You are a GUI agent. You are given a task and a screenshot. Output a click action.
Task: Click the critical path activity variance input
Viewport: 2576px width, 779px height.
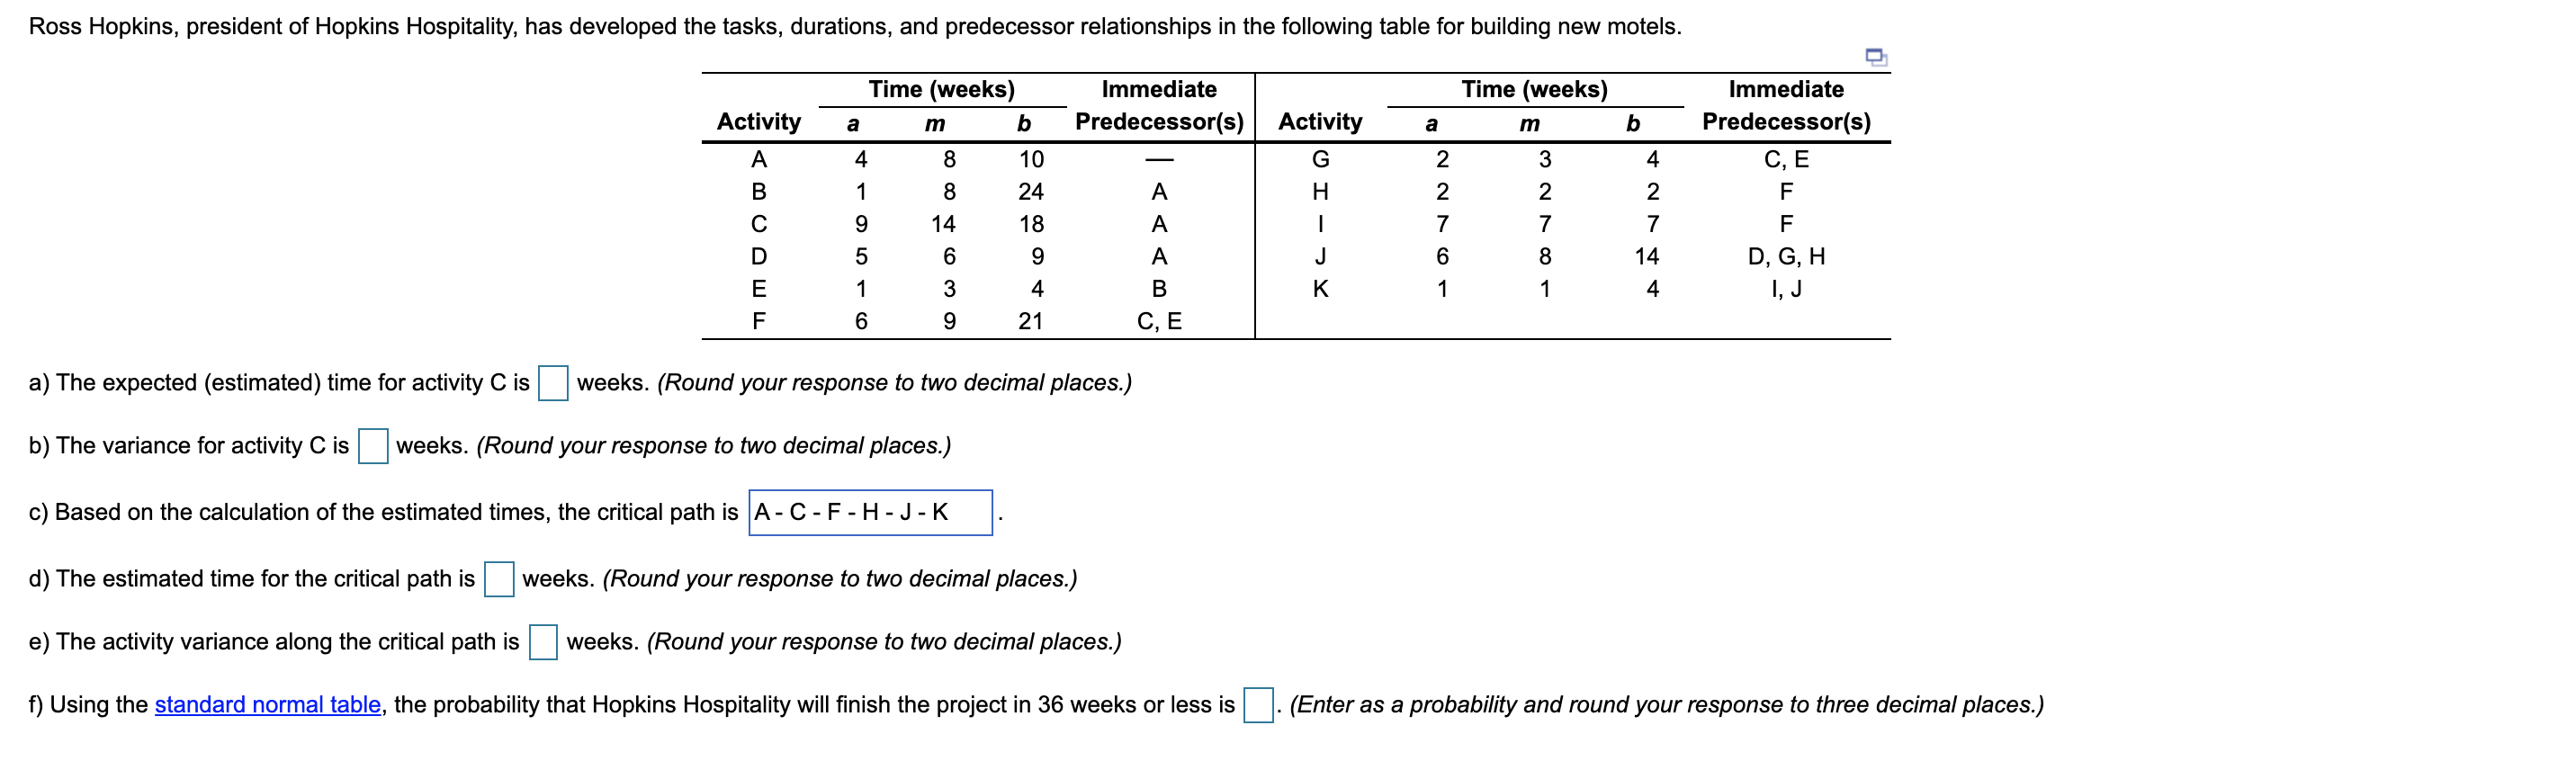(543, 642)
